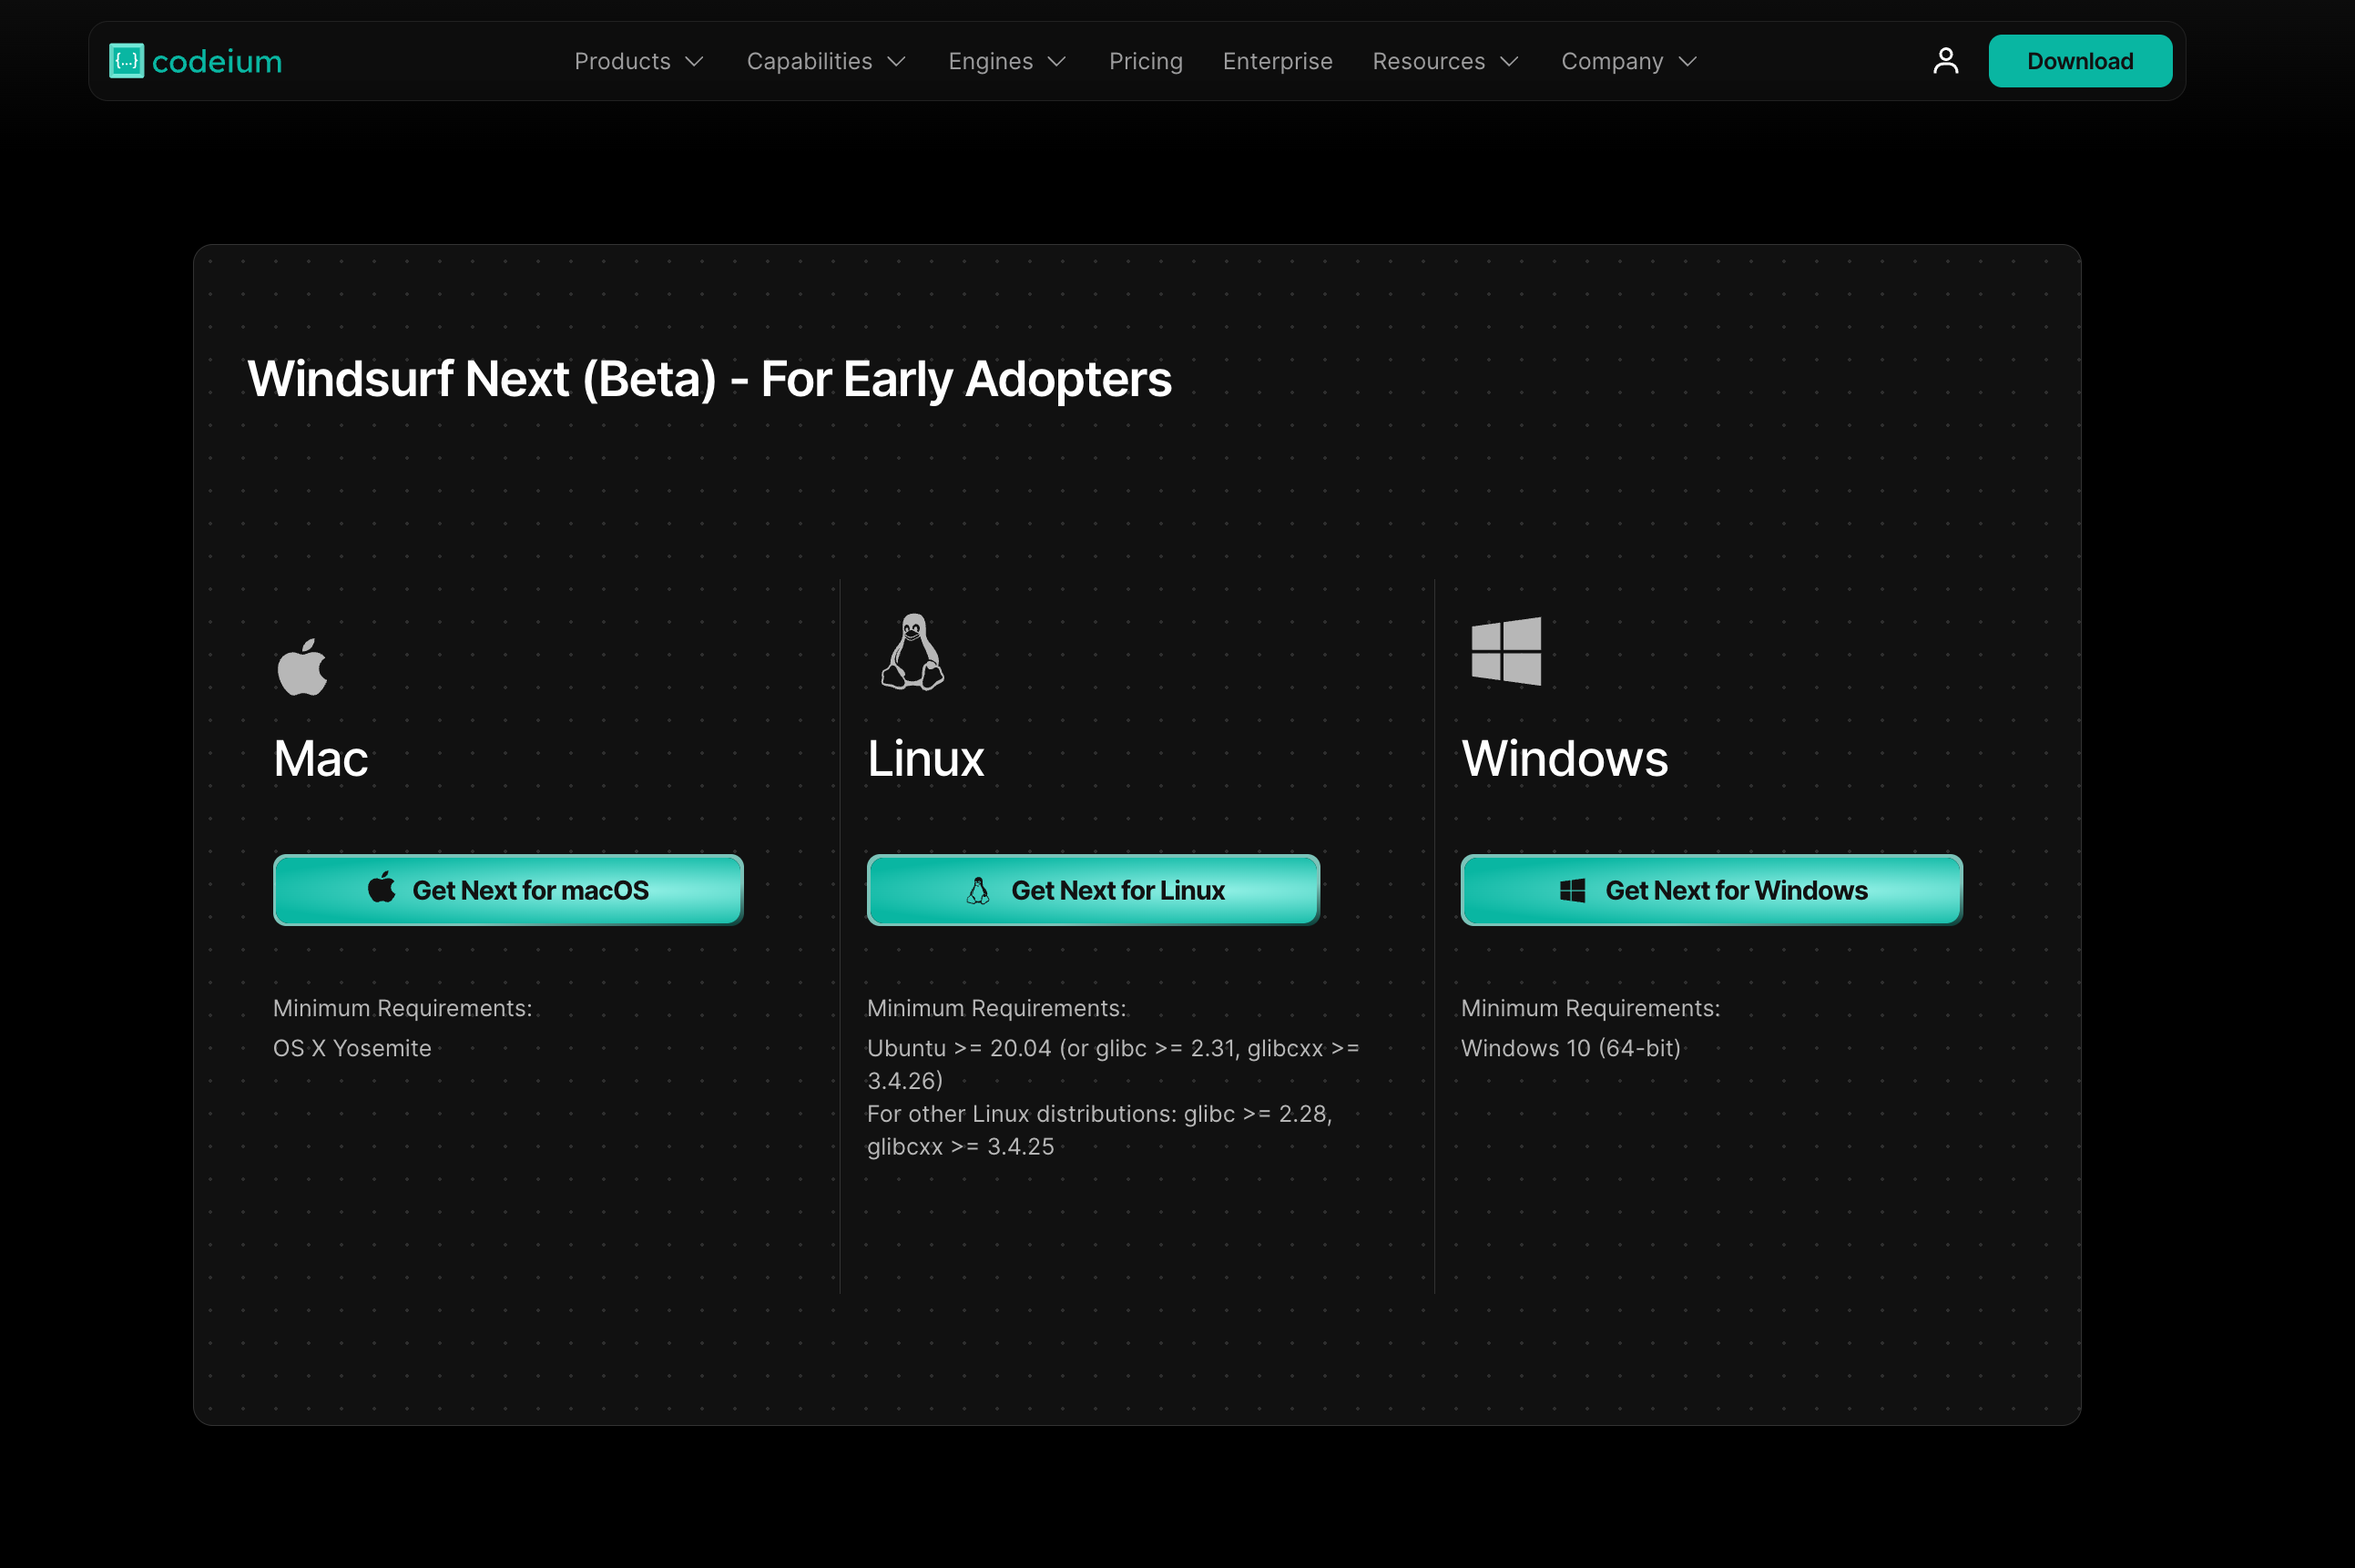Expand the Capabilities dropdown menu
Screen dimensions: 2355x1568
826,61
